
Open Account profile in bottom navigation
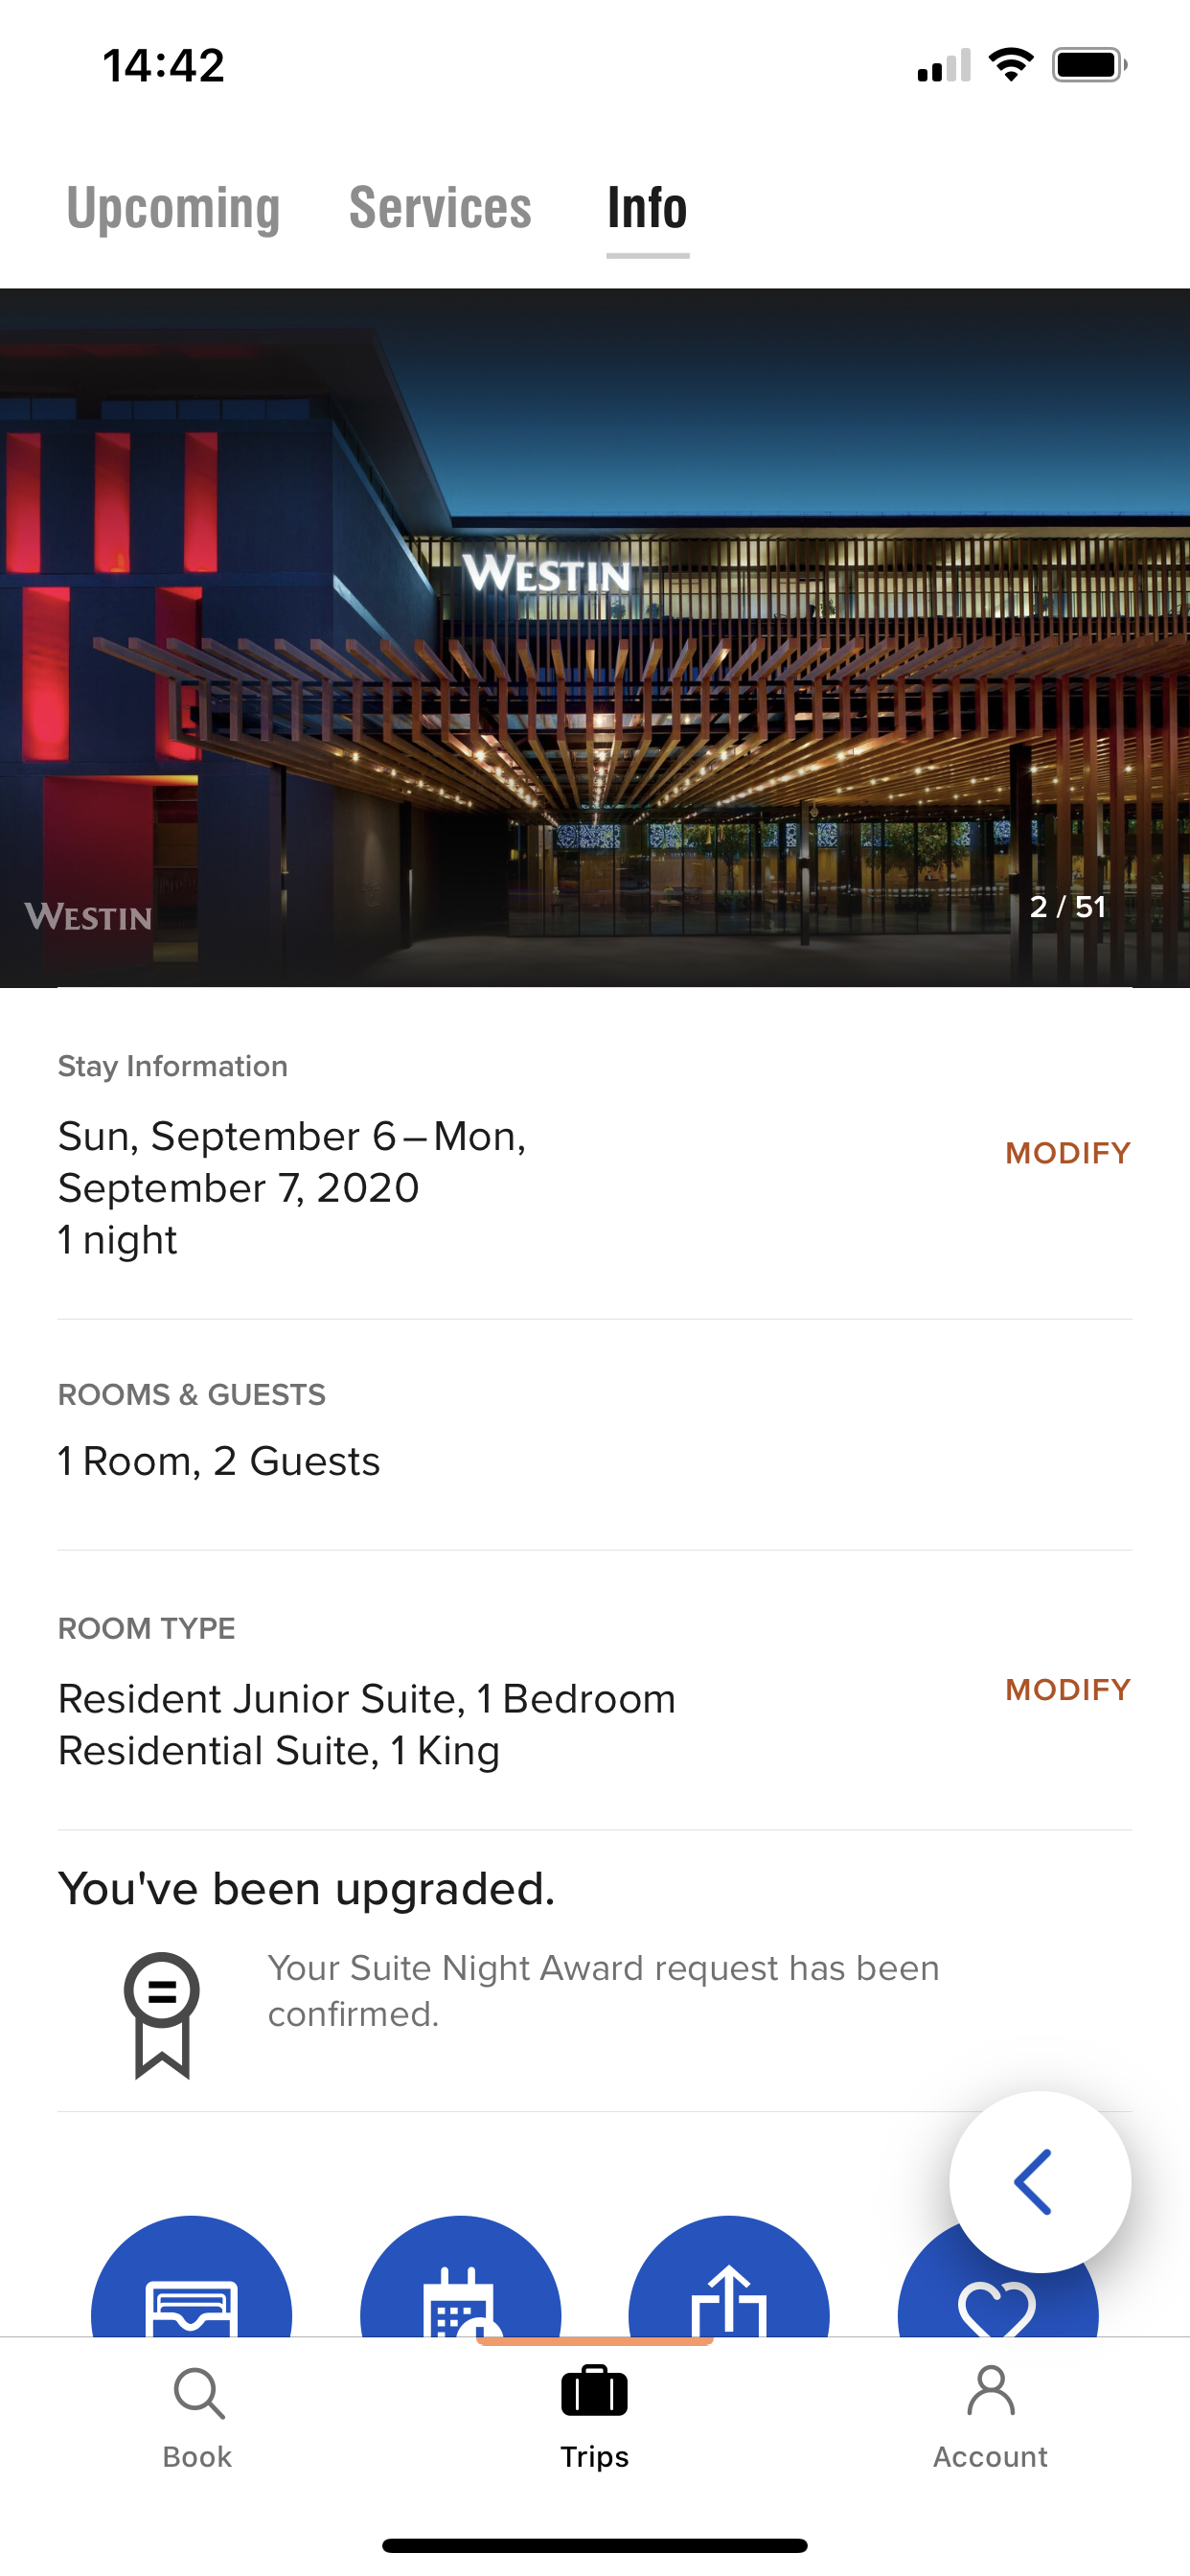click(991, 2418)
